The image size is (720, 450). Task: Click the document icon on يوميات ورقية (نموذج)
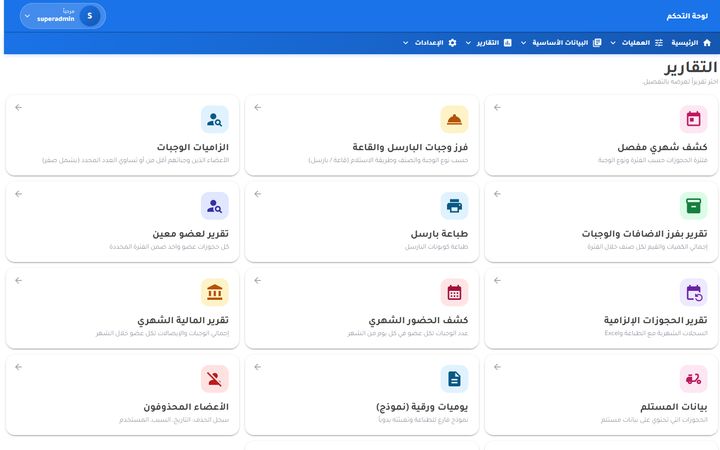pos(454,379)
